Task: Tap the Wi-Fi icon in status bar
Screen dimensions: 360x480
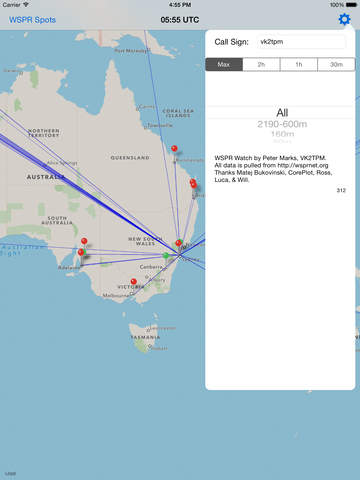Action: (26, 5)
